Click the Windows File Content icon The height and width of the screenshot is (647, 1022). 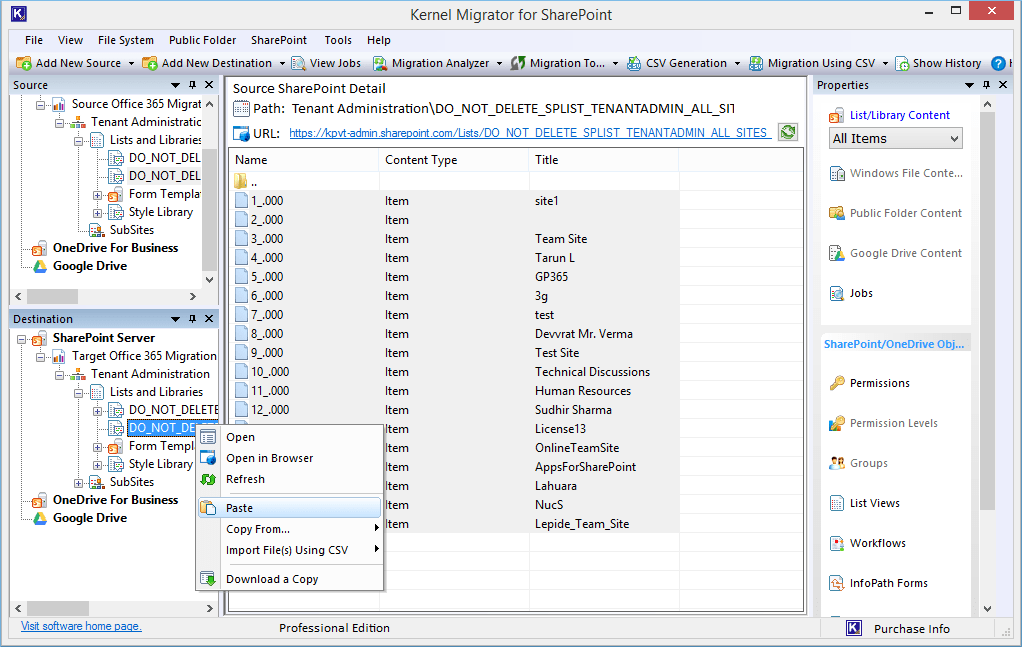836,173
